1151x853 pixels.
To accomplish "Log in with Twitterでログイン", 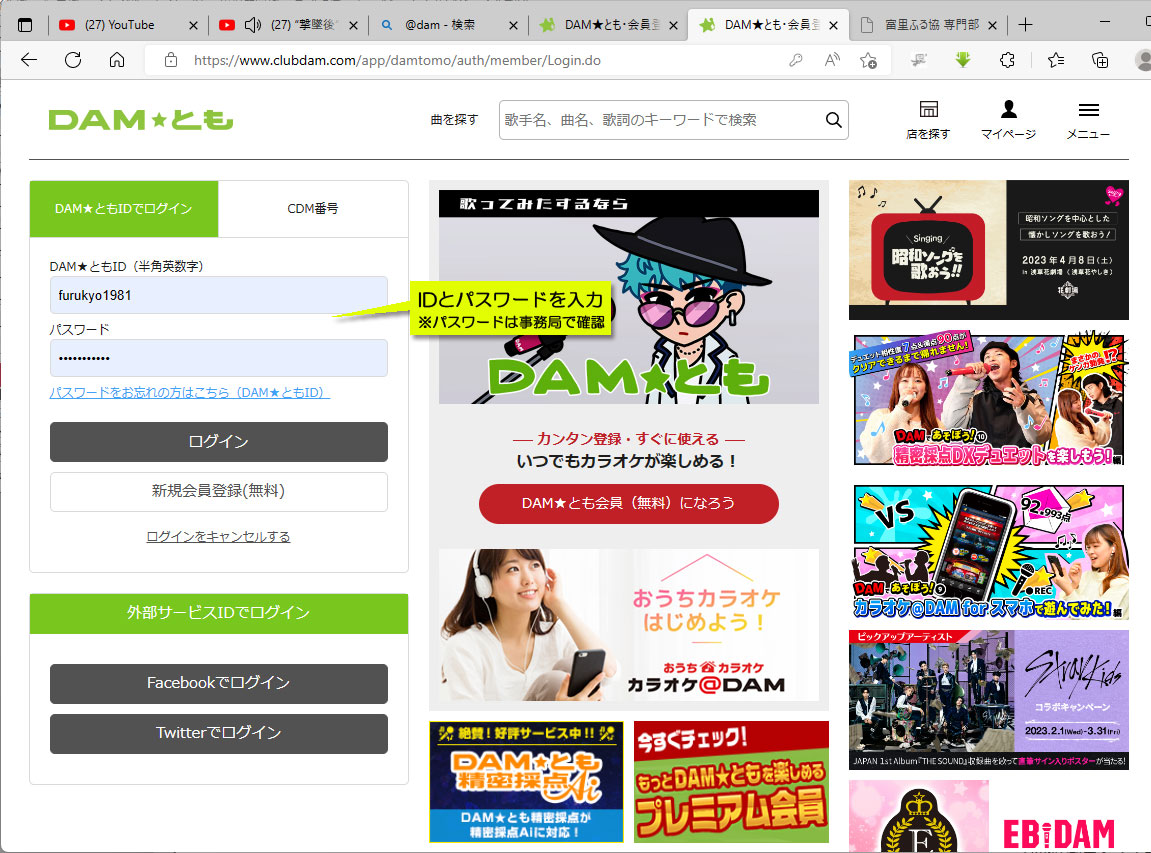I will coord(219,733).
